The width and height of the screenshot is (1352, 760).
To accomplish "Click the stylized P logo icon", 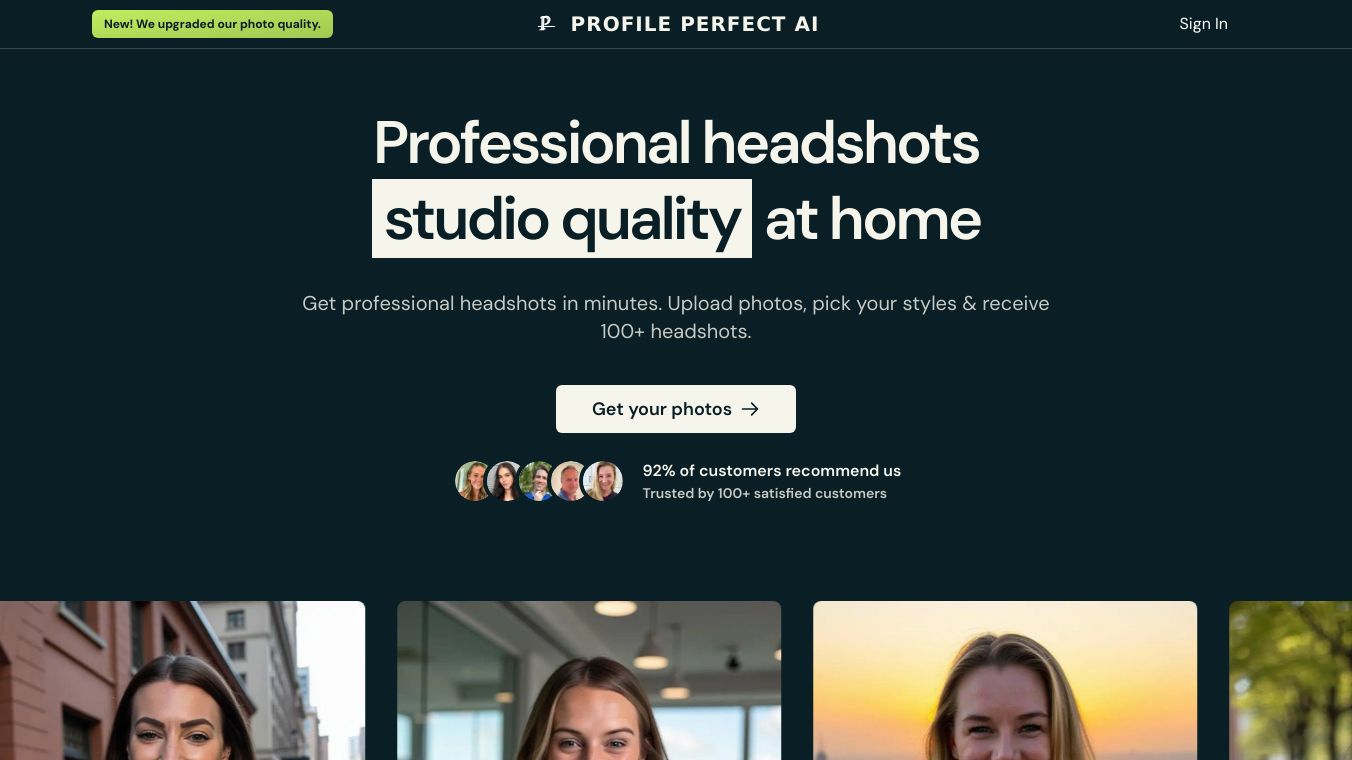I will coord(546,24).
